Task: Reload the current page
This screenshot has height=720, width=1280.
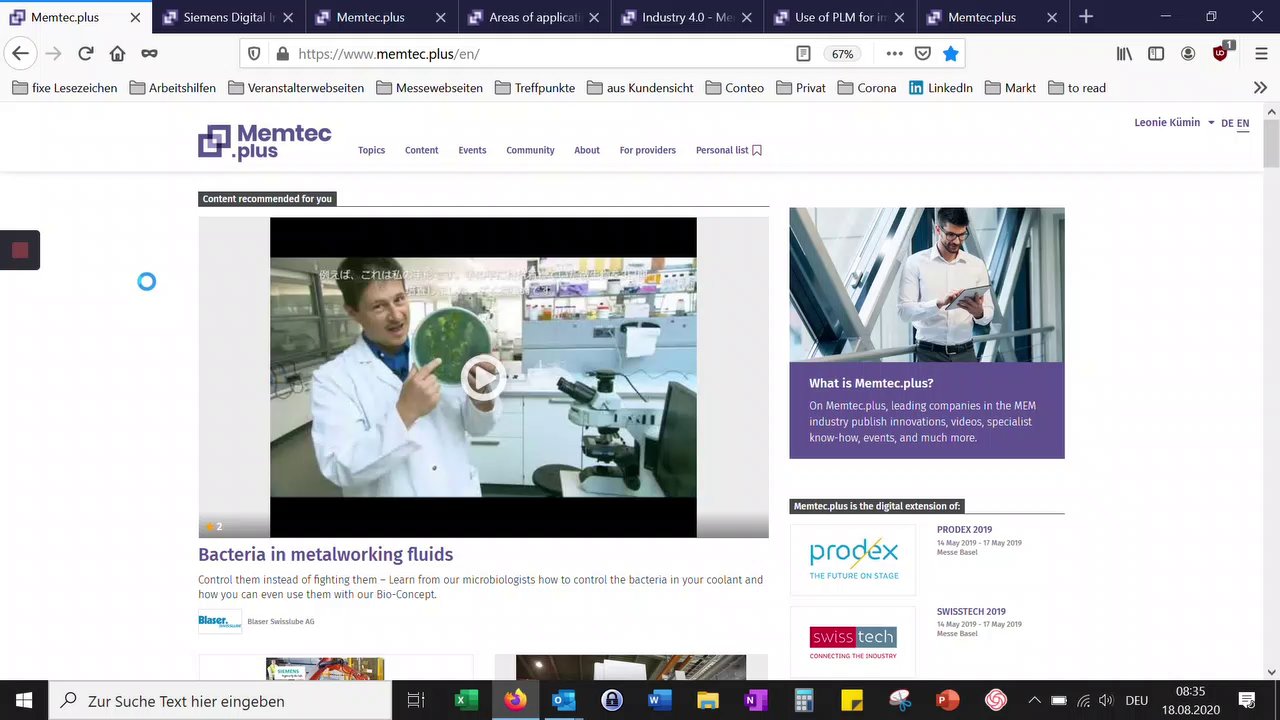Action: click(86, 54)
